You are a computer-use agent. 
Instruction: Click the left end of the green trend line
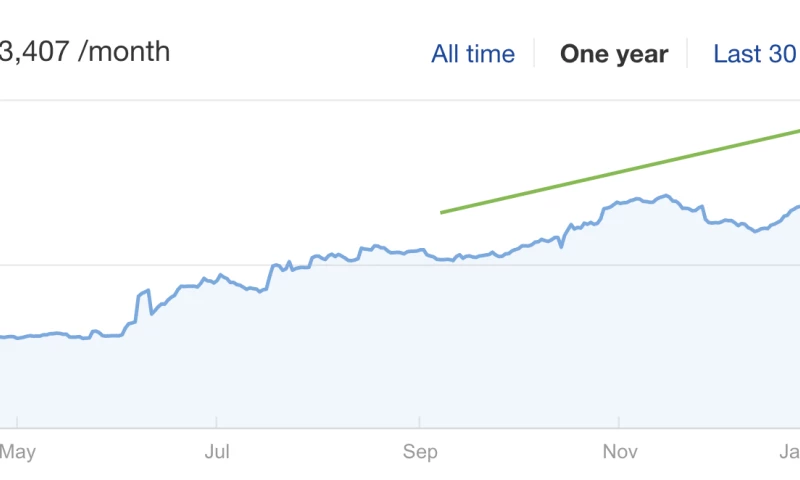442,212
